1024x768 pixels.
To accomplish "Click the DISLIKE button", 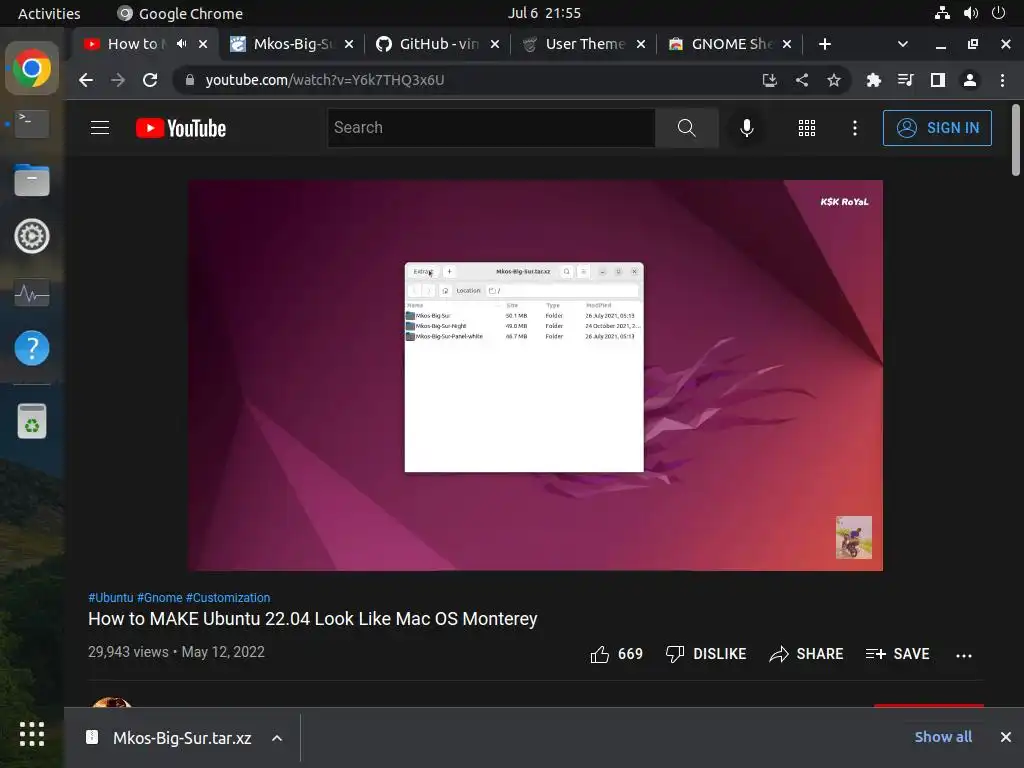I will (705, 654).
